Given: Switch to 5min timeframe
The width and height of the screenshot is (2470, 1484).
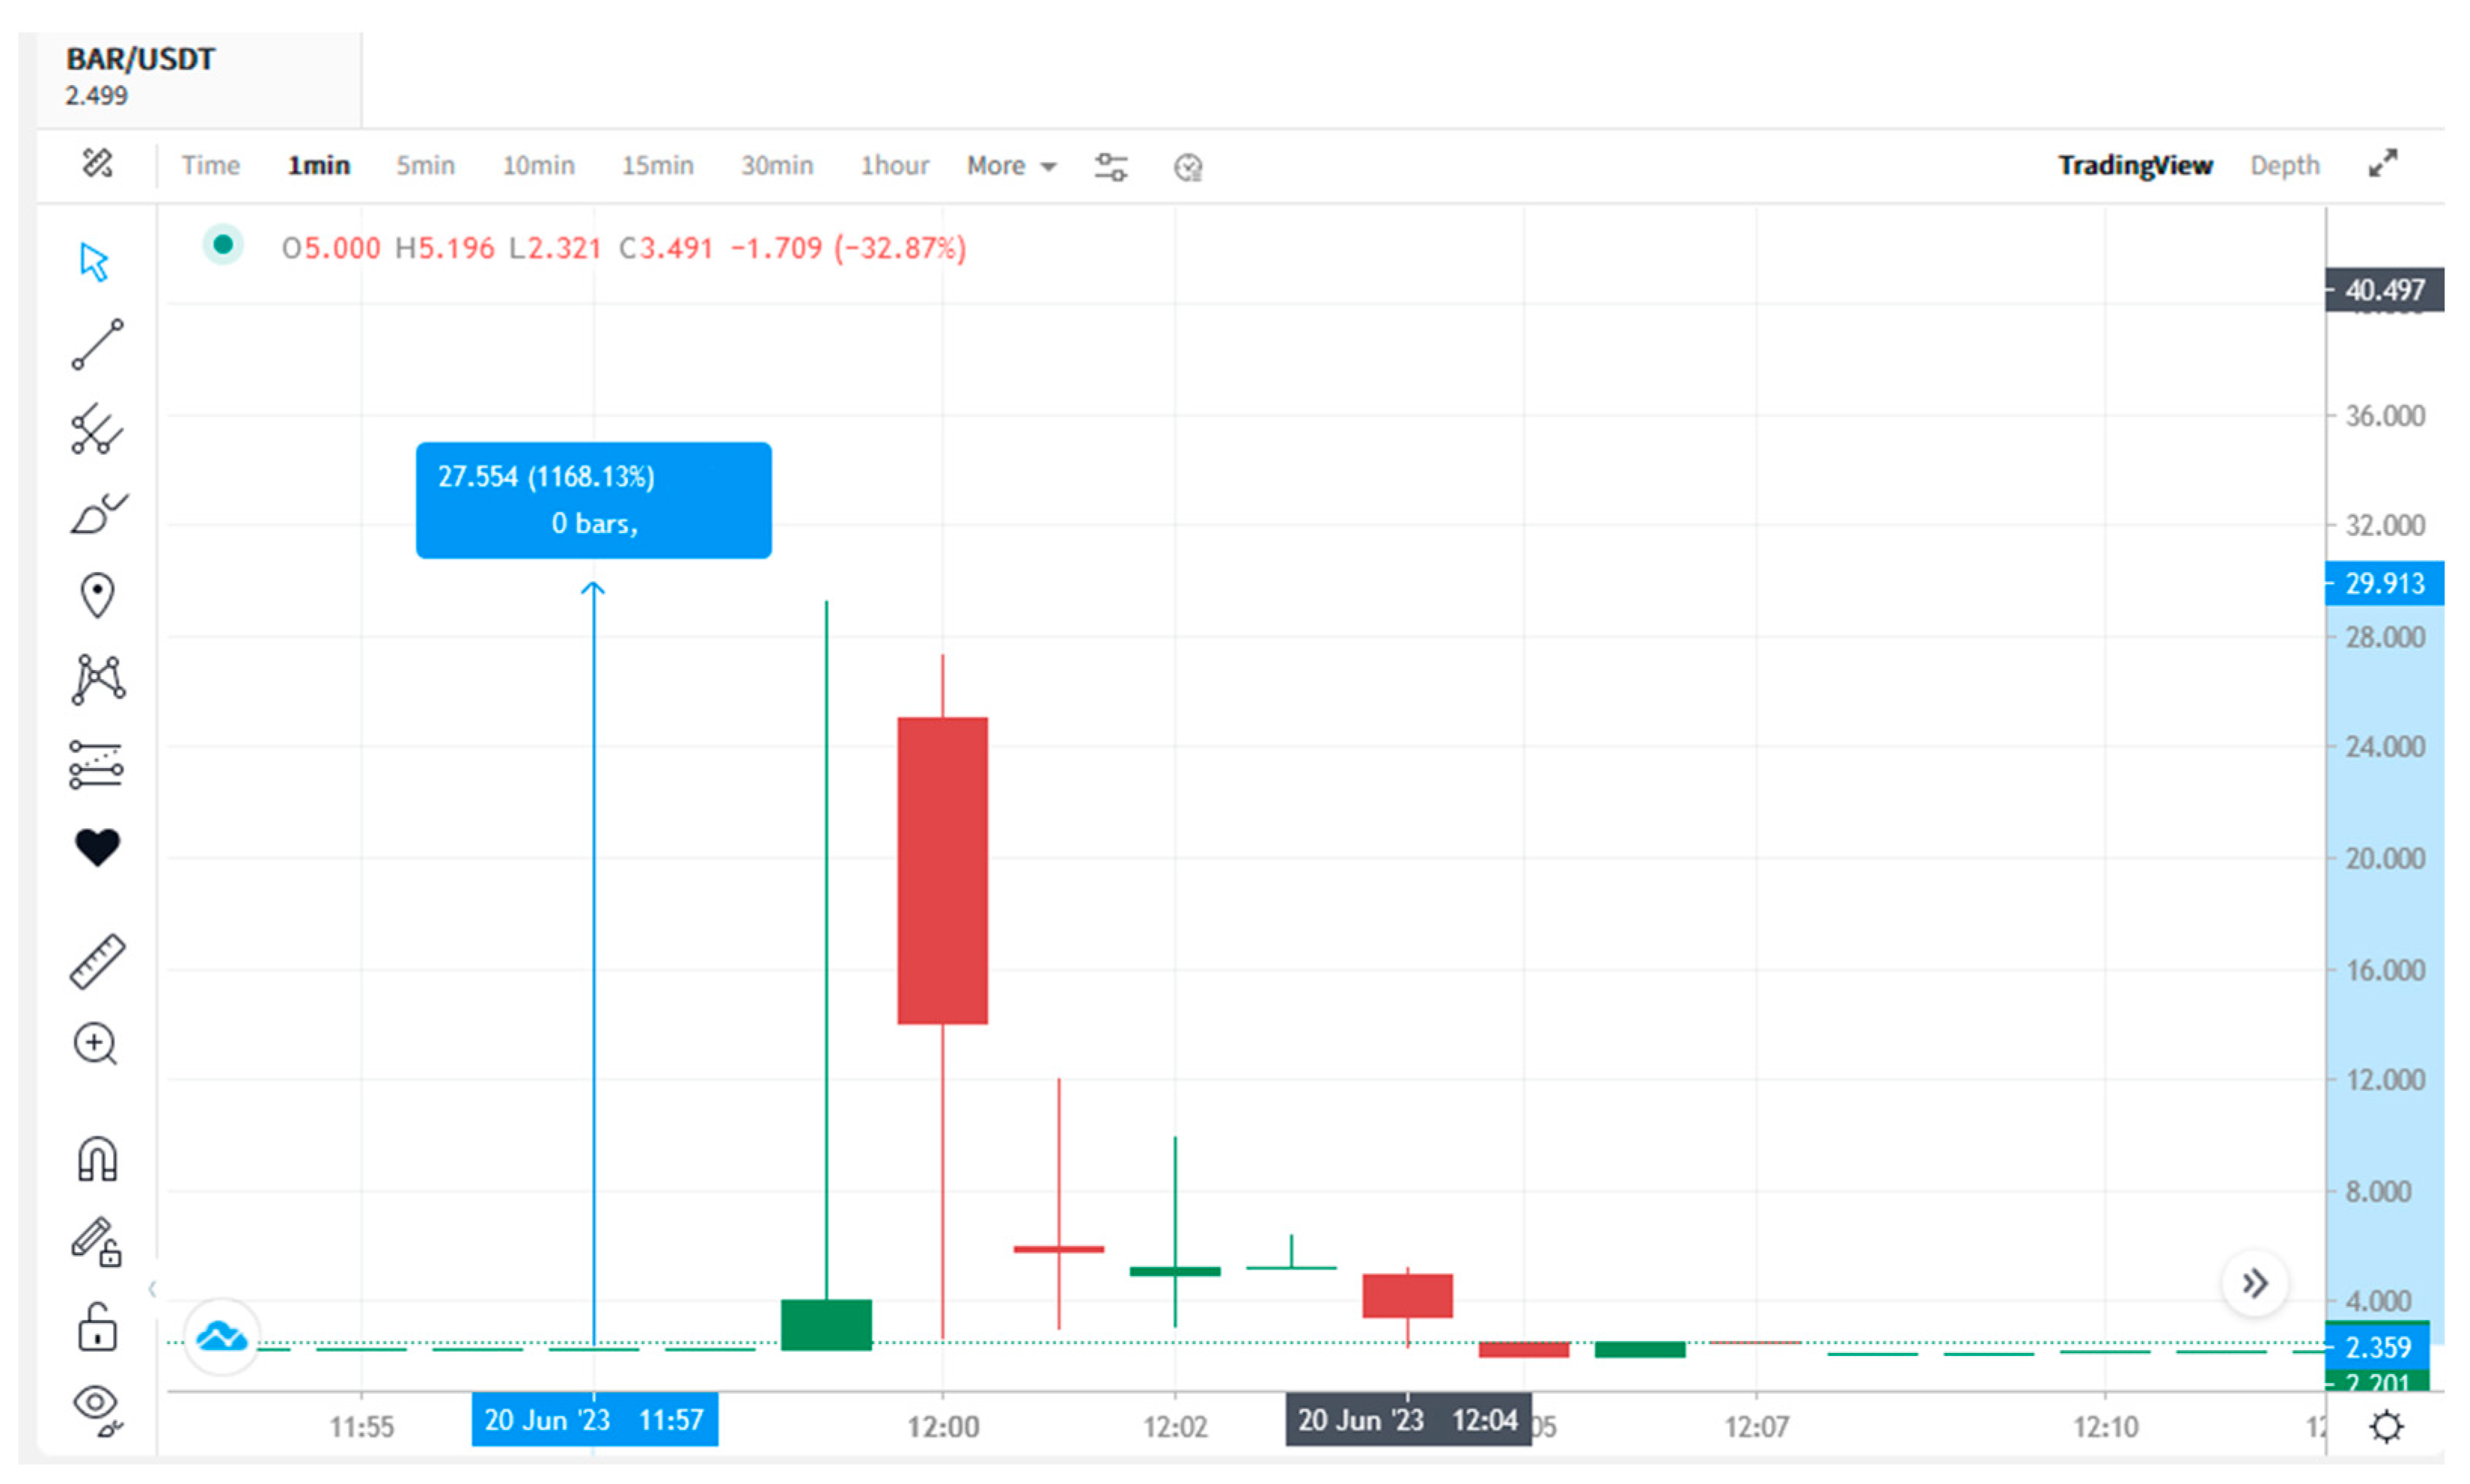Looking at the screenshot, I should click(x=425, y=166).
